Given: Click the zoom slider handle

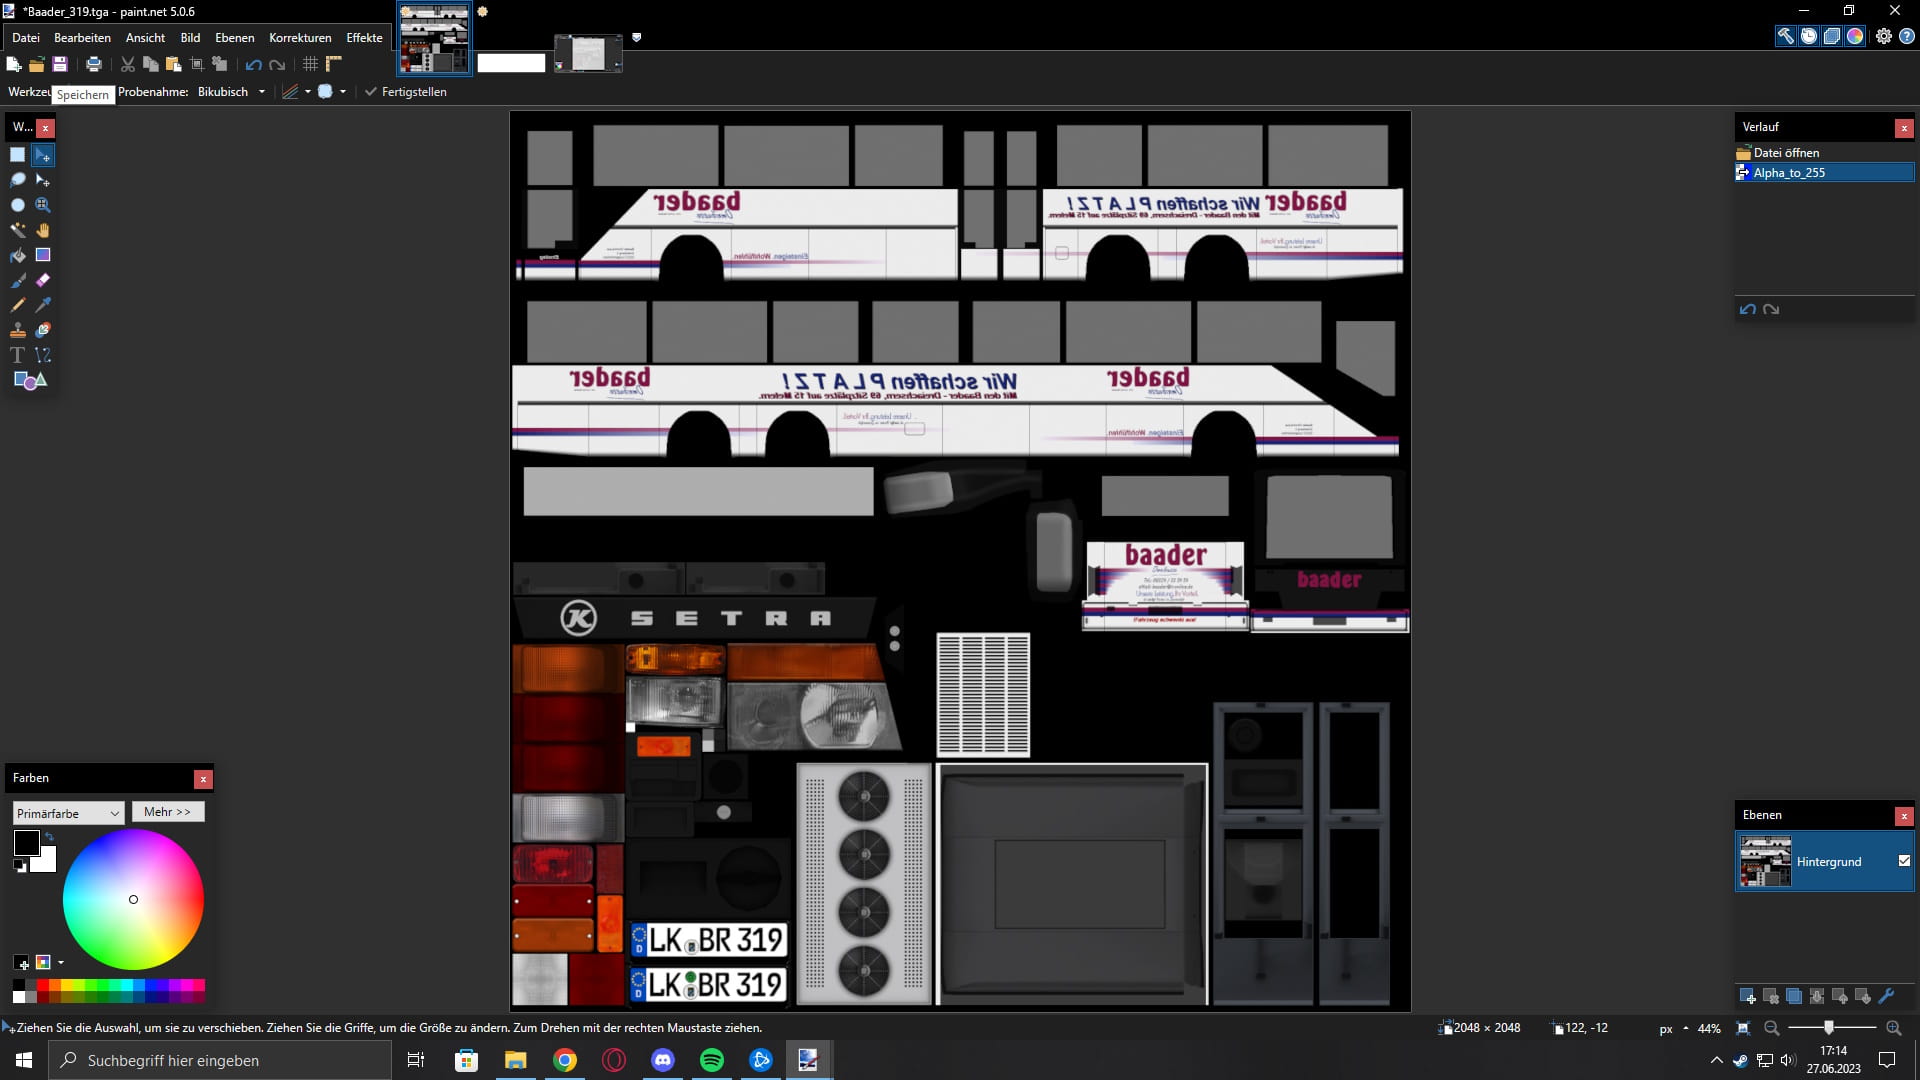Looking at the screenshot, I should (x=1829, y=1028).
